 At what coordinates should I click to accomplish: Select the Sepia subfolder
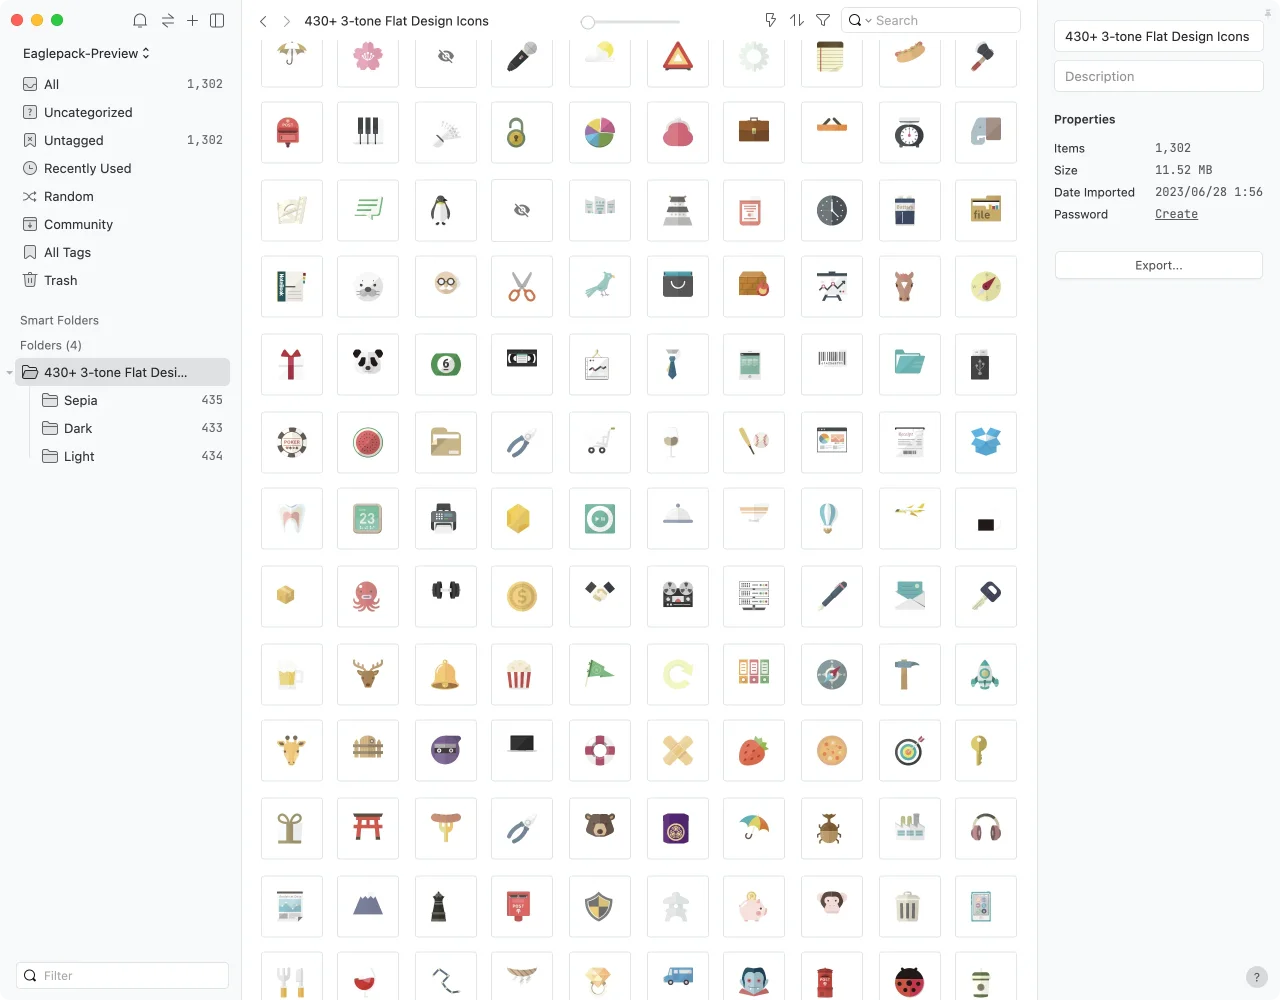coord(80,400)
